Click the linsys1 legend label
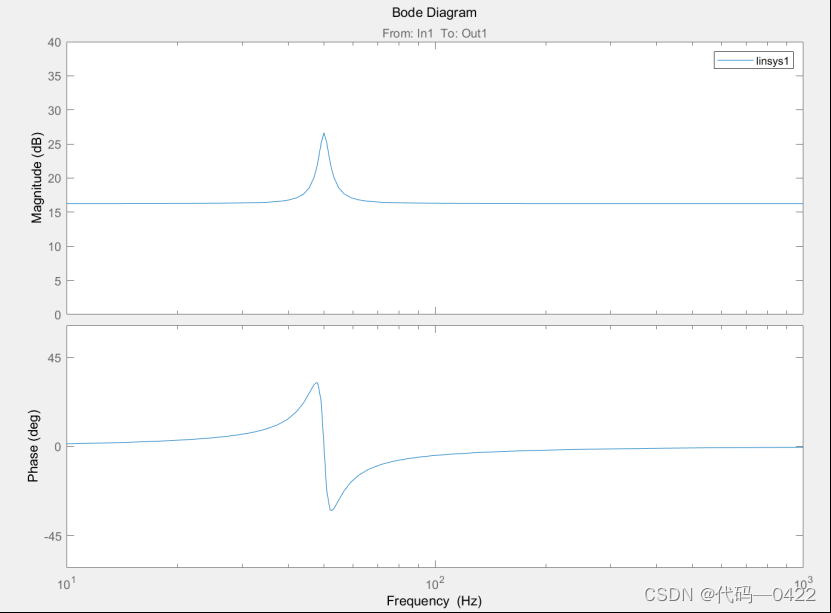The width and height of the screenshot is (831, 613). (x=773, y=61)
